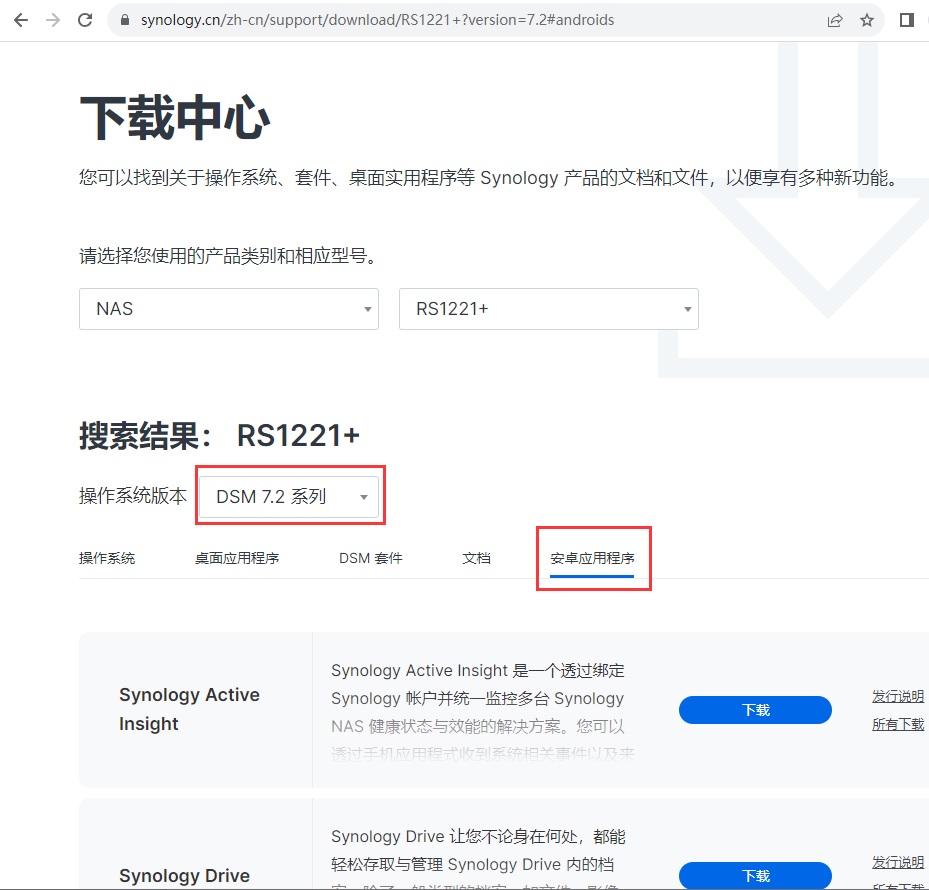The image size is (929, 890).
Task: Click the Synology Active Insight description text
Action: click(483, 712)
